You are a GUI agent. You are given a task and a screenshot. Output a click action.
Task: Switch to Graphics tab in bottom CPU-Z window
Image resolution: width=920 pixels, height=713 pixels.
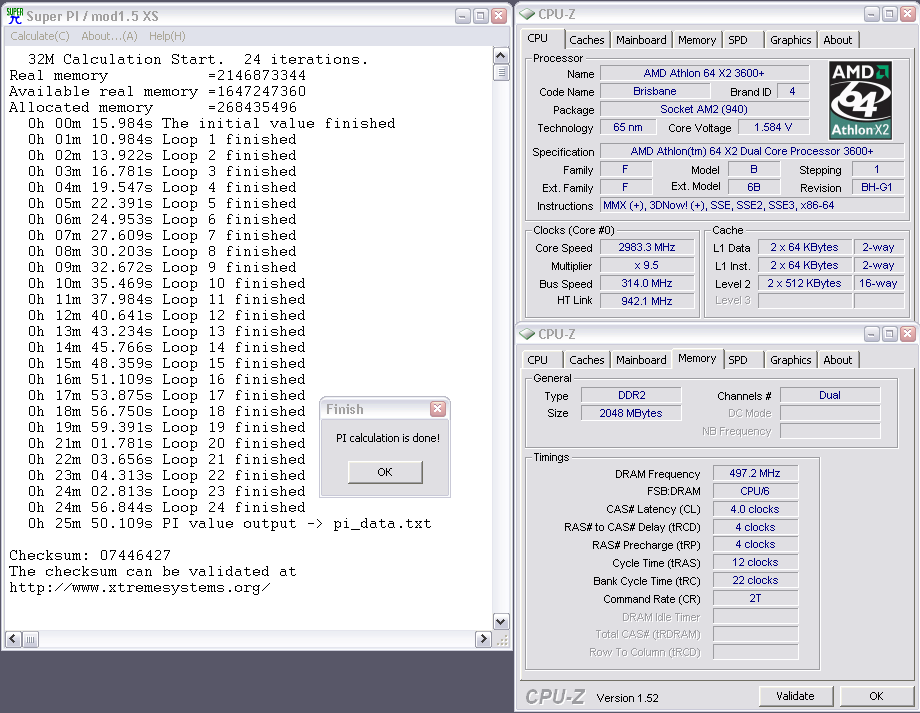click(x=790, y=360)
